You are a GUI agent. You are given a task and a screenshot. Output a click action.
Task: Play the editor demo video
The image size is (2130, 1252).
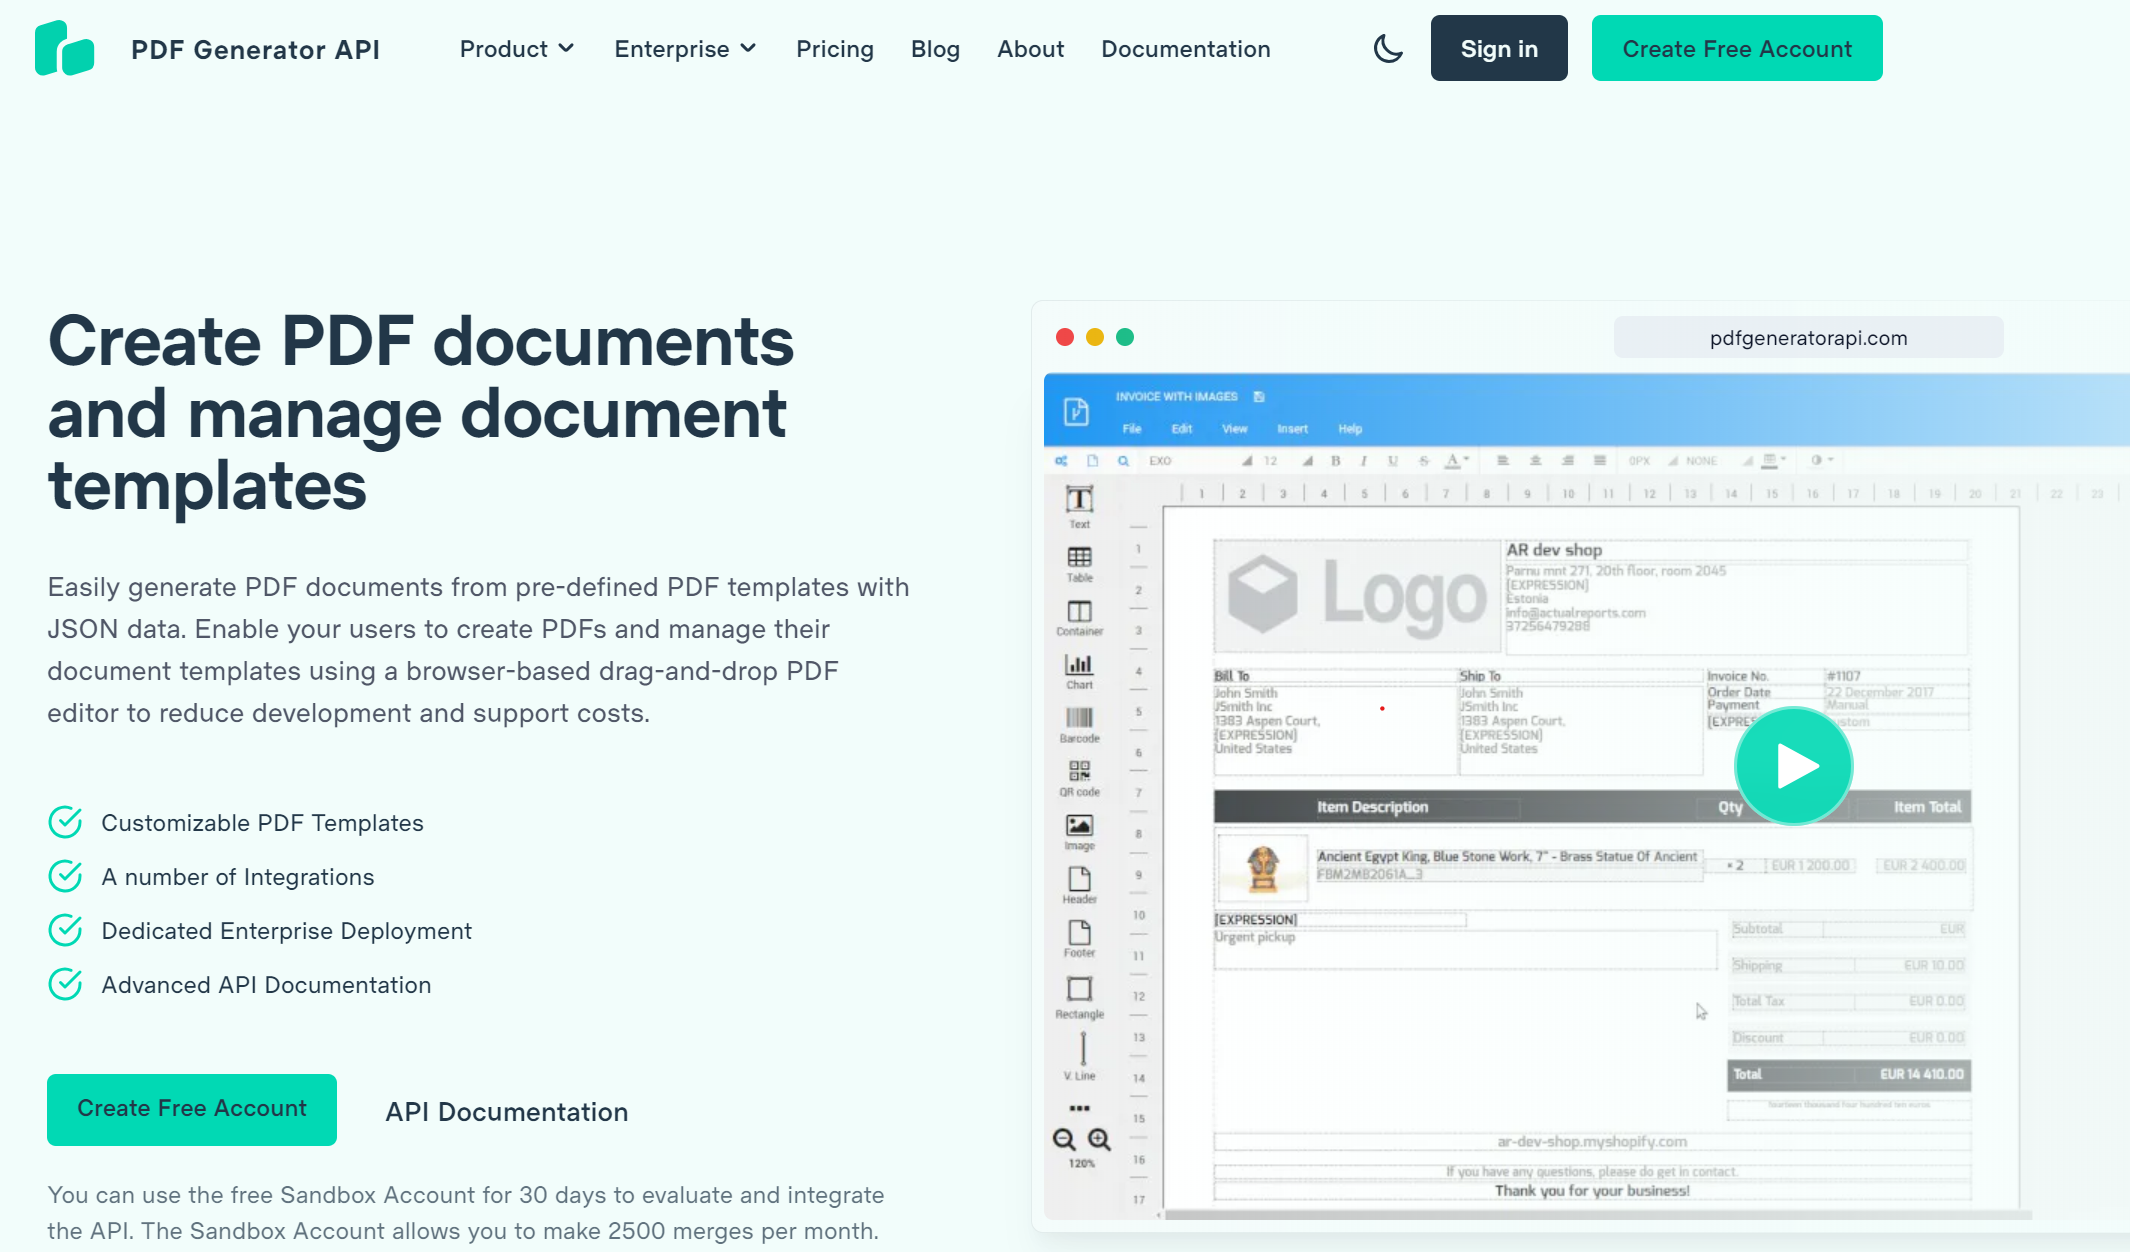click(1794, 766)
